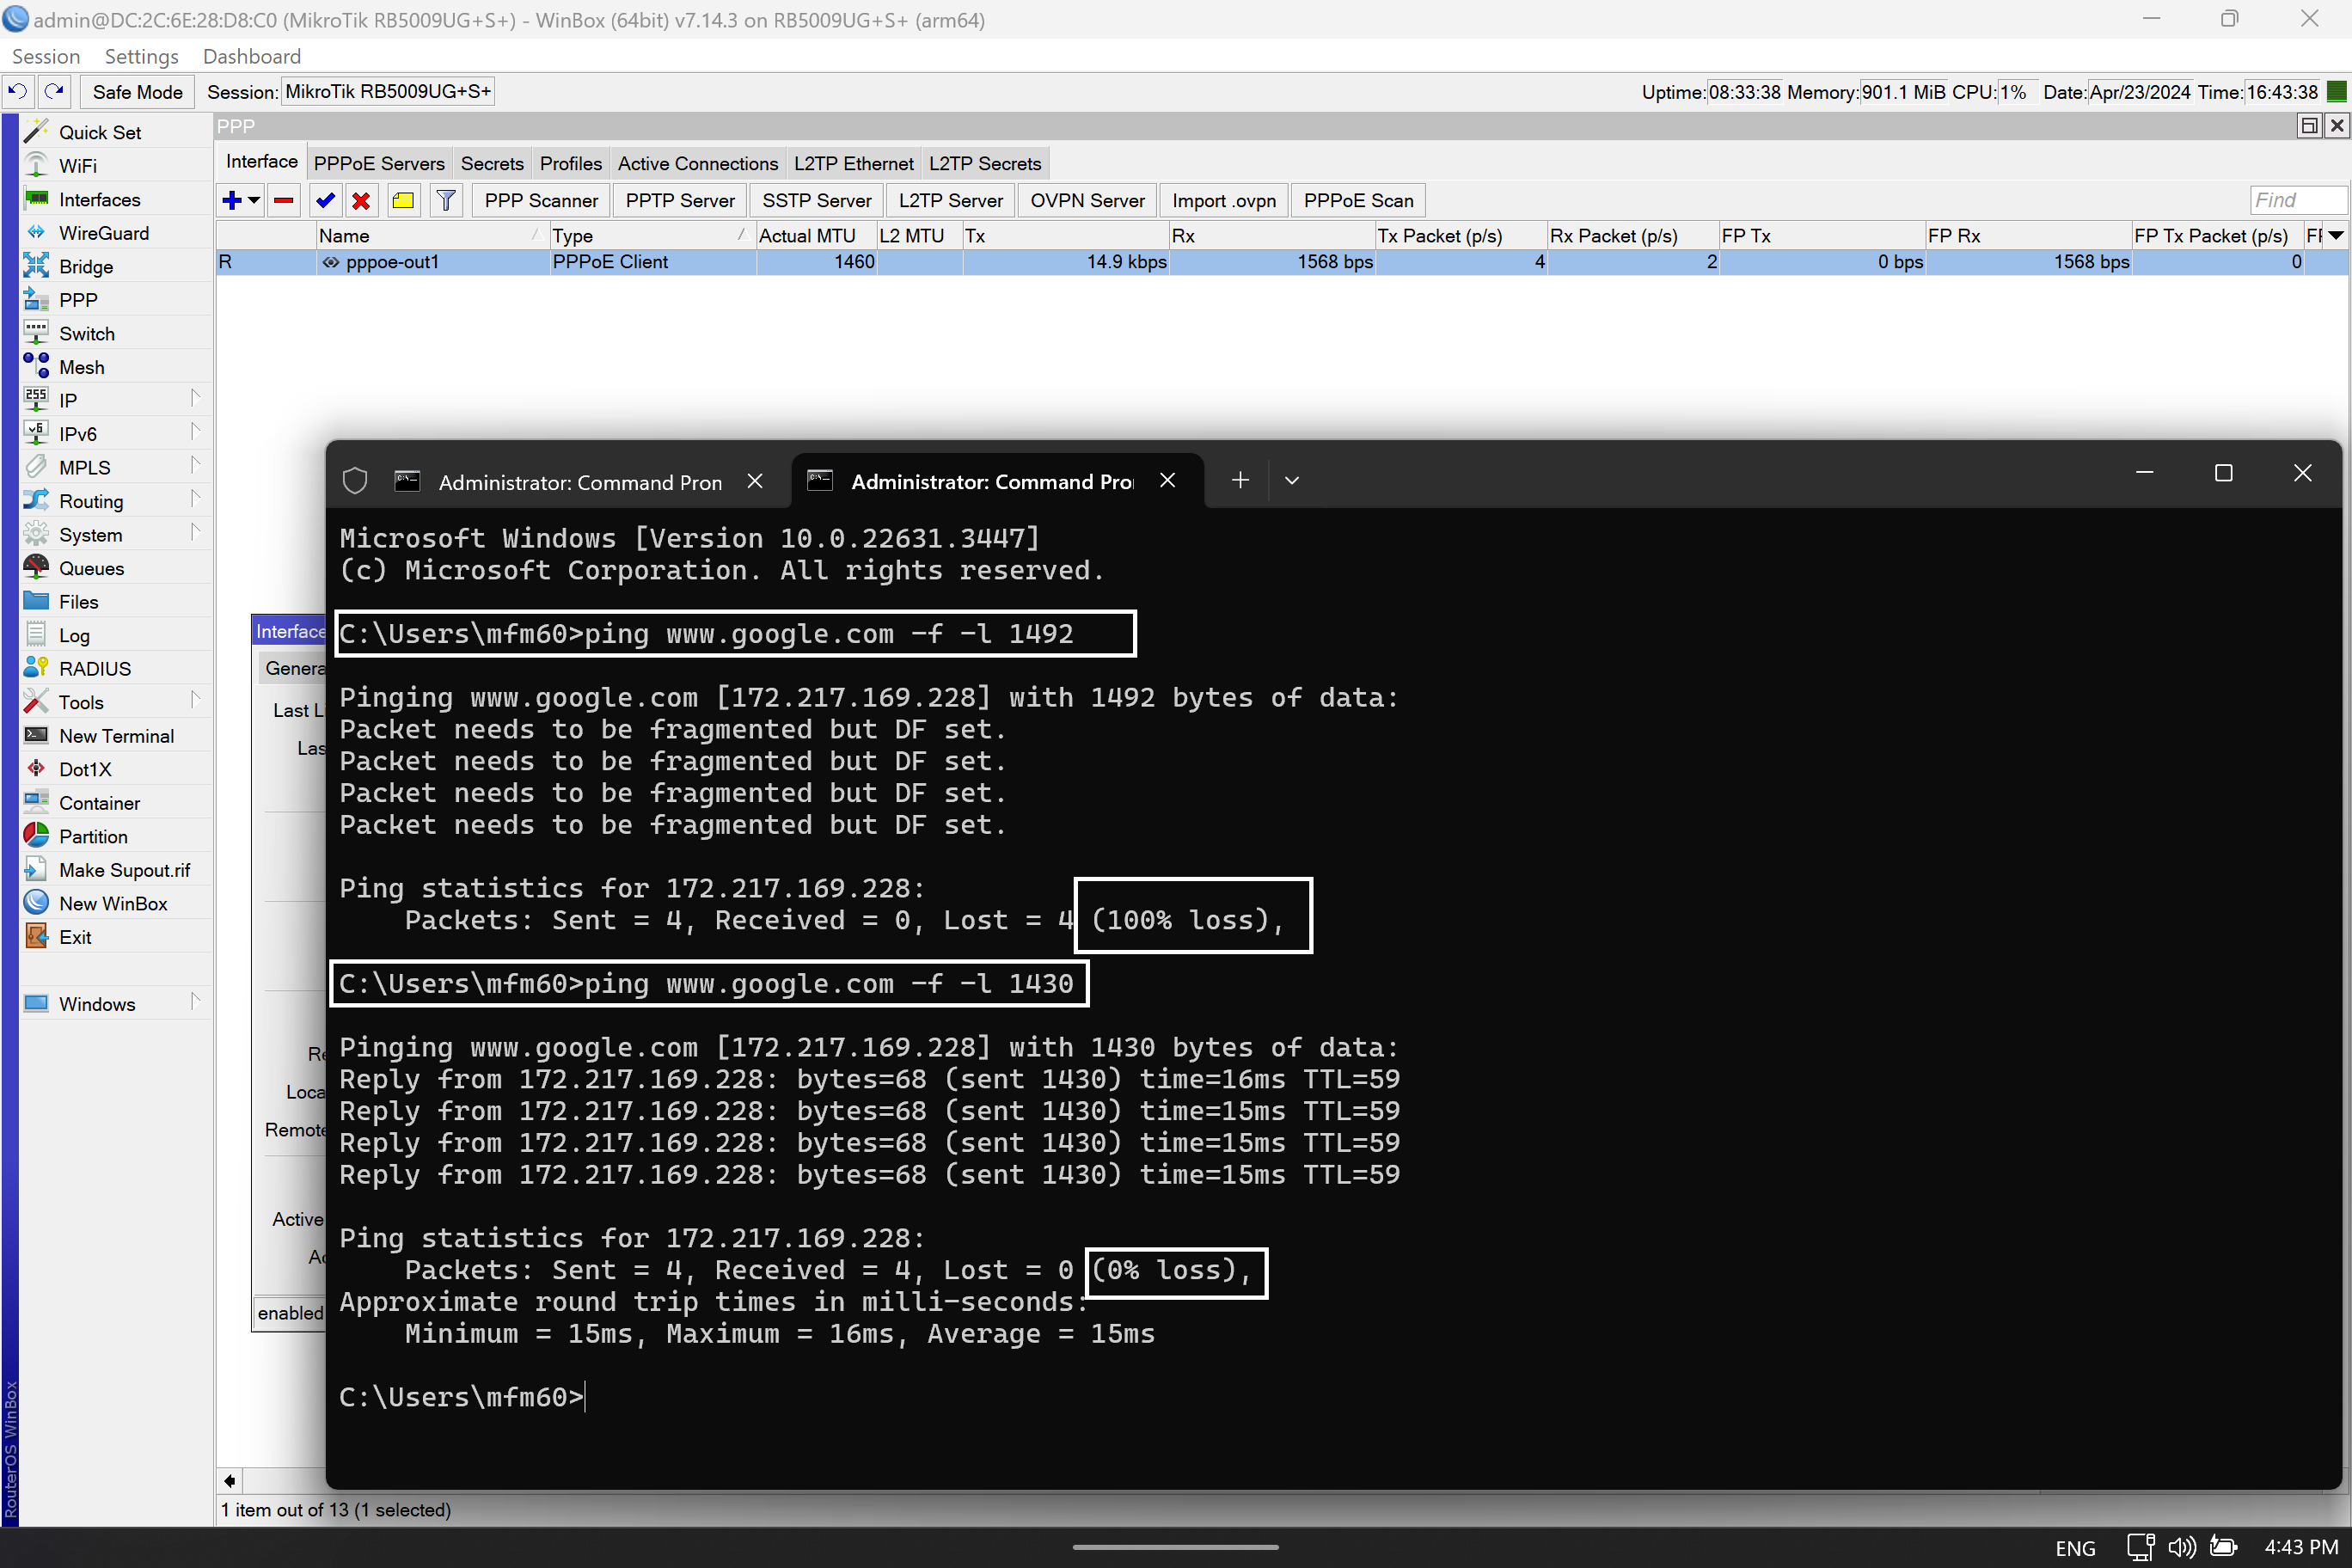Image resolution: width=2352 pixels, height=1568 pixels.
Task: Click the red X Disable icon
Action: [x=361, y=200]
